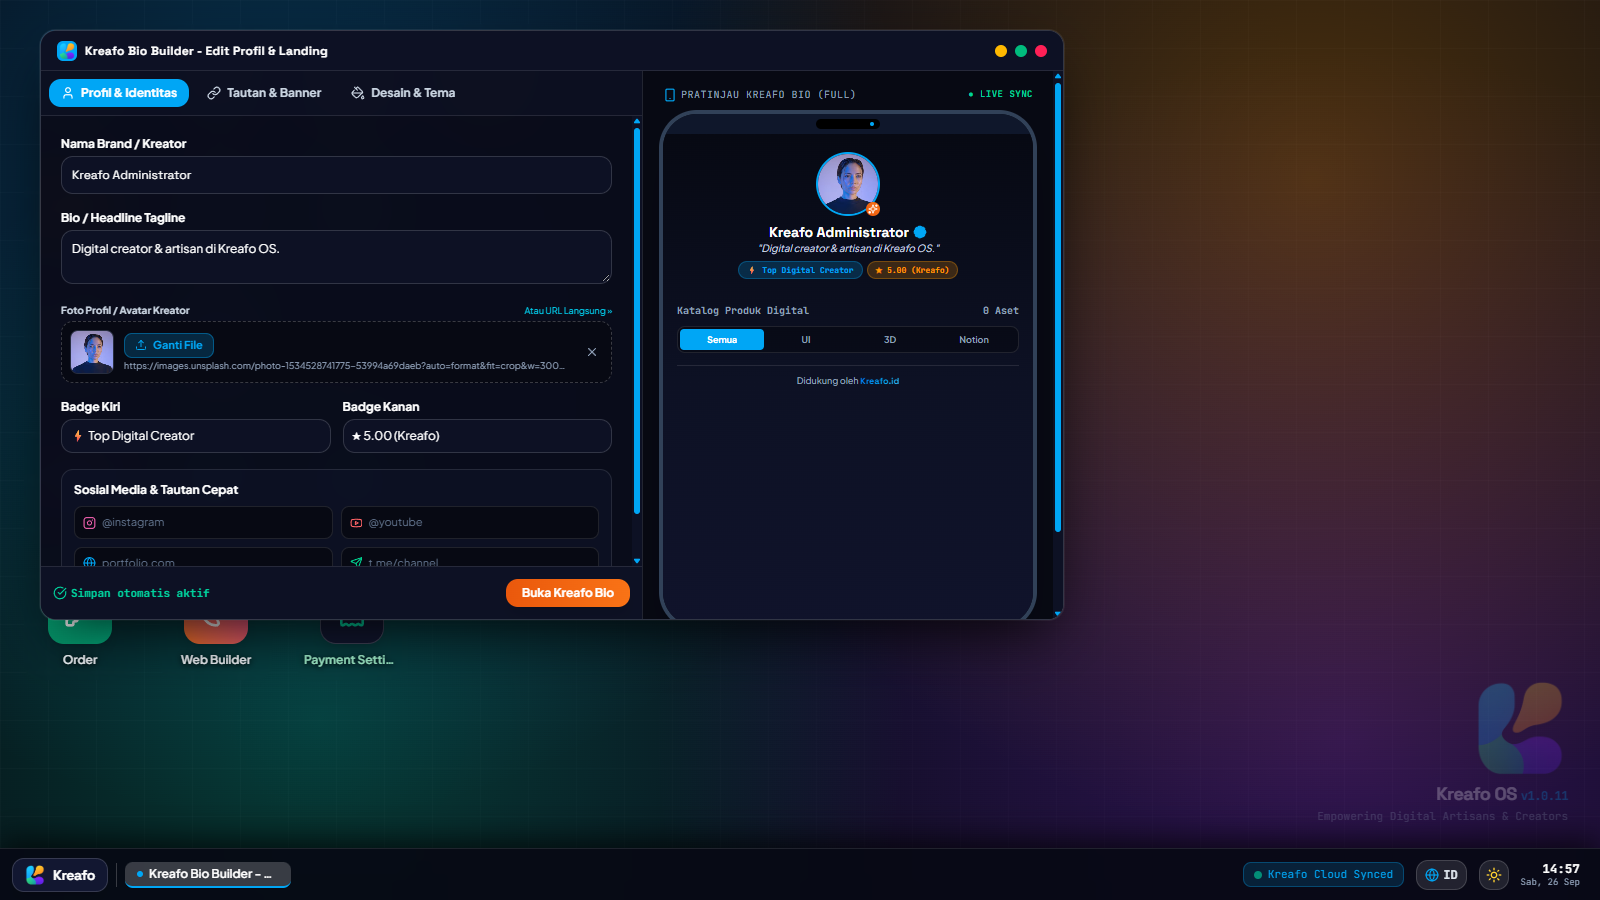Click the avatar thumbnail in the photo uploader
The height and width of the screenshot is (900, 1600).
click(92, 352)
